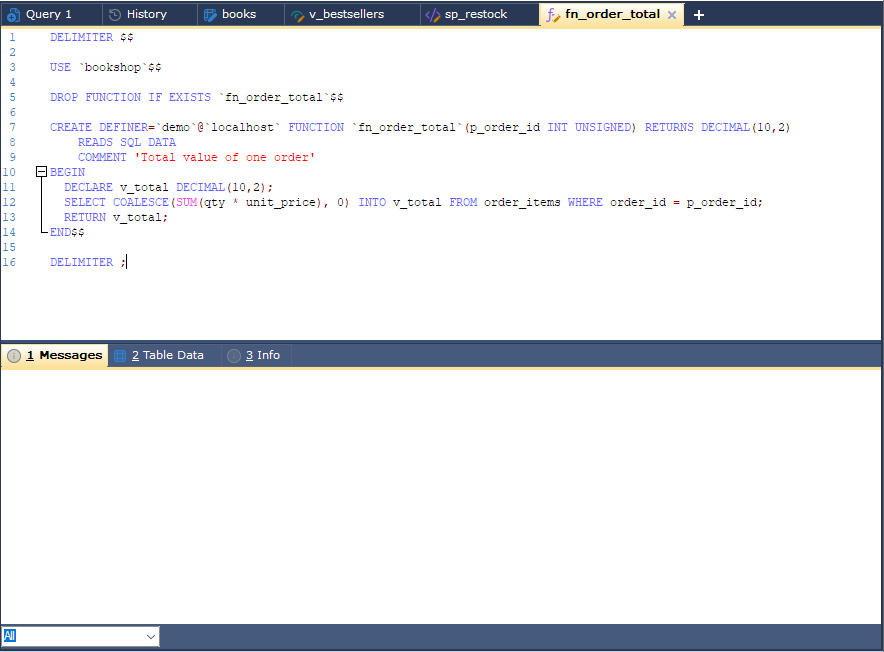This screenshot has width=884, height=652.
Task: Open the History tab
Action: point(147,14)
